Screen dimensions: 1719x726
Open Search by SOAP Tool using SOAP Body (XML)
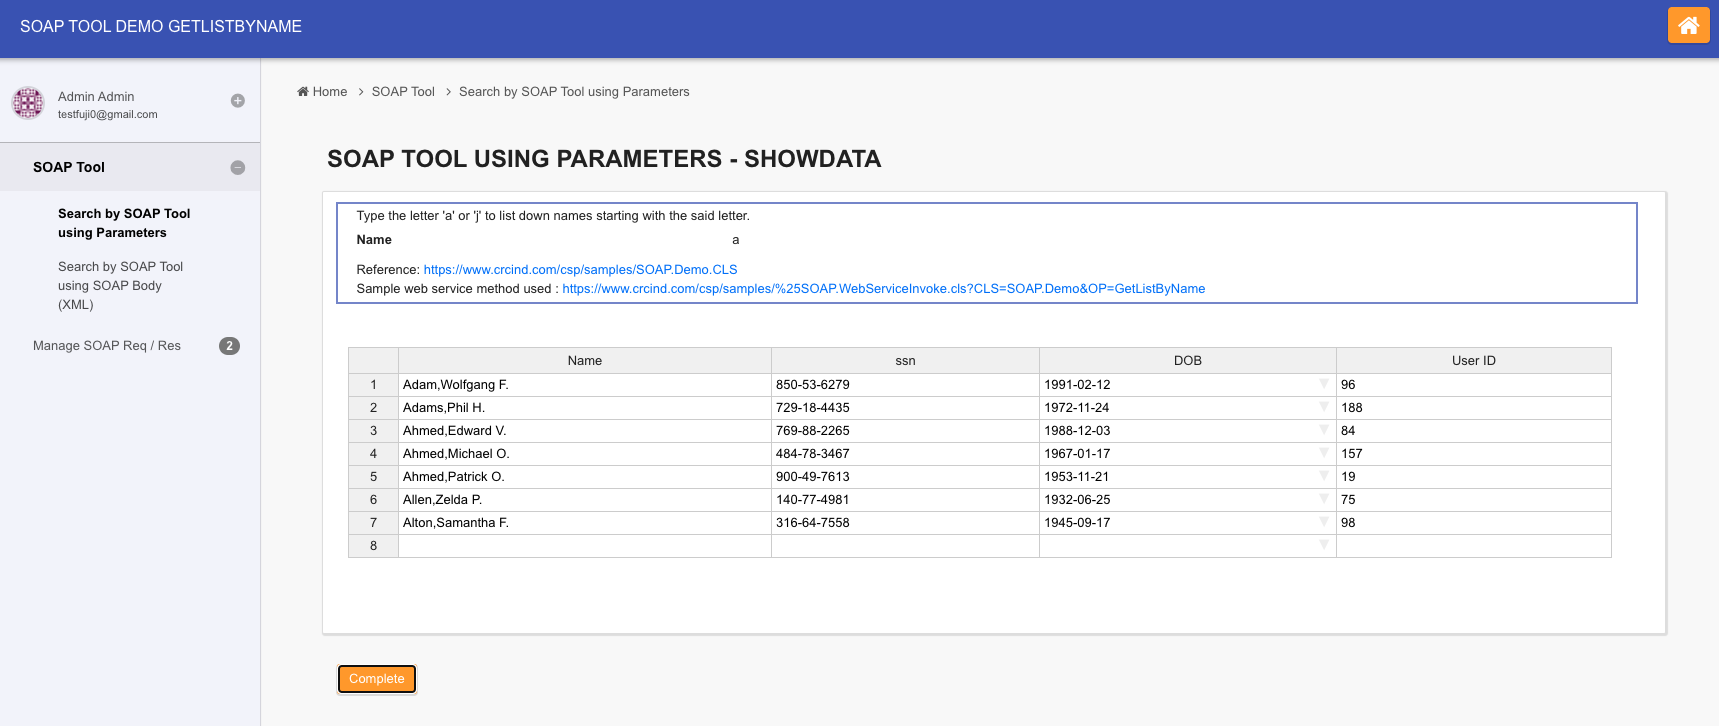(120, 286)
